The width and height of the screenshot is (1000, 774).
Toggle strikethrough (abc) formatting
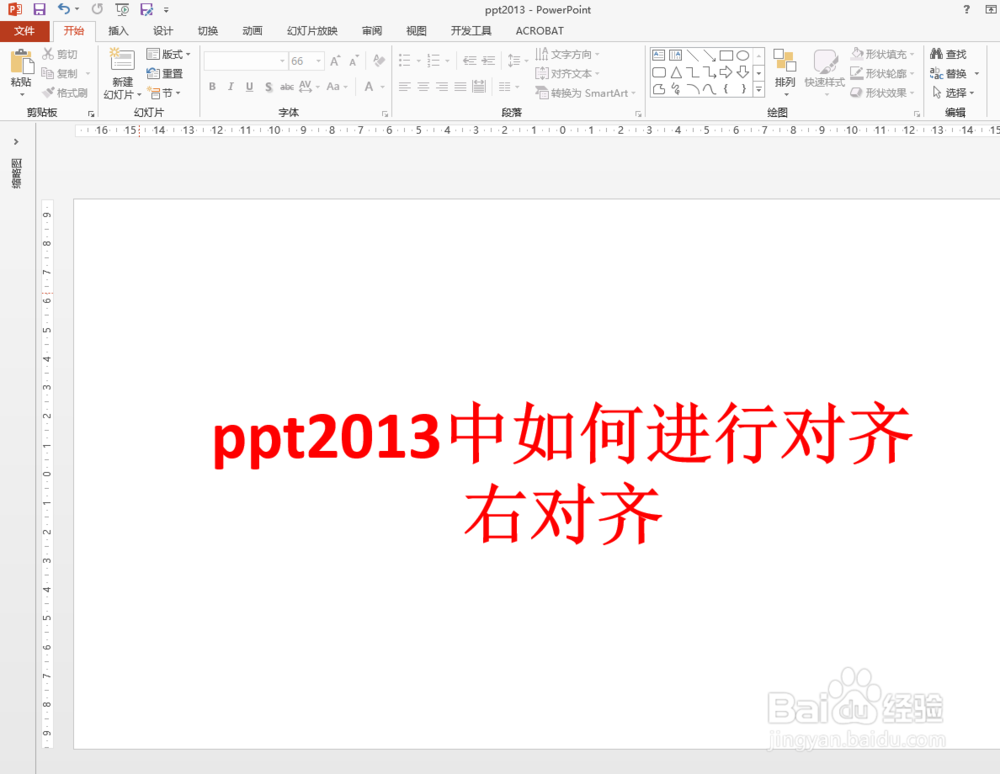pos(287,87)
